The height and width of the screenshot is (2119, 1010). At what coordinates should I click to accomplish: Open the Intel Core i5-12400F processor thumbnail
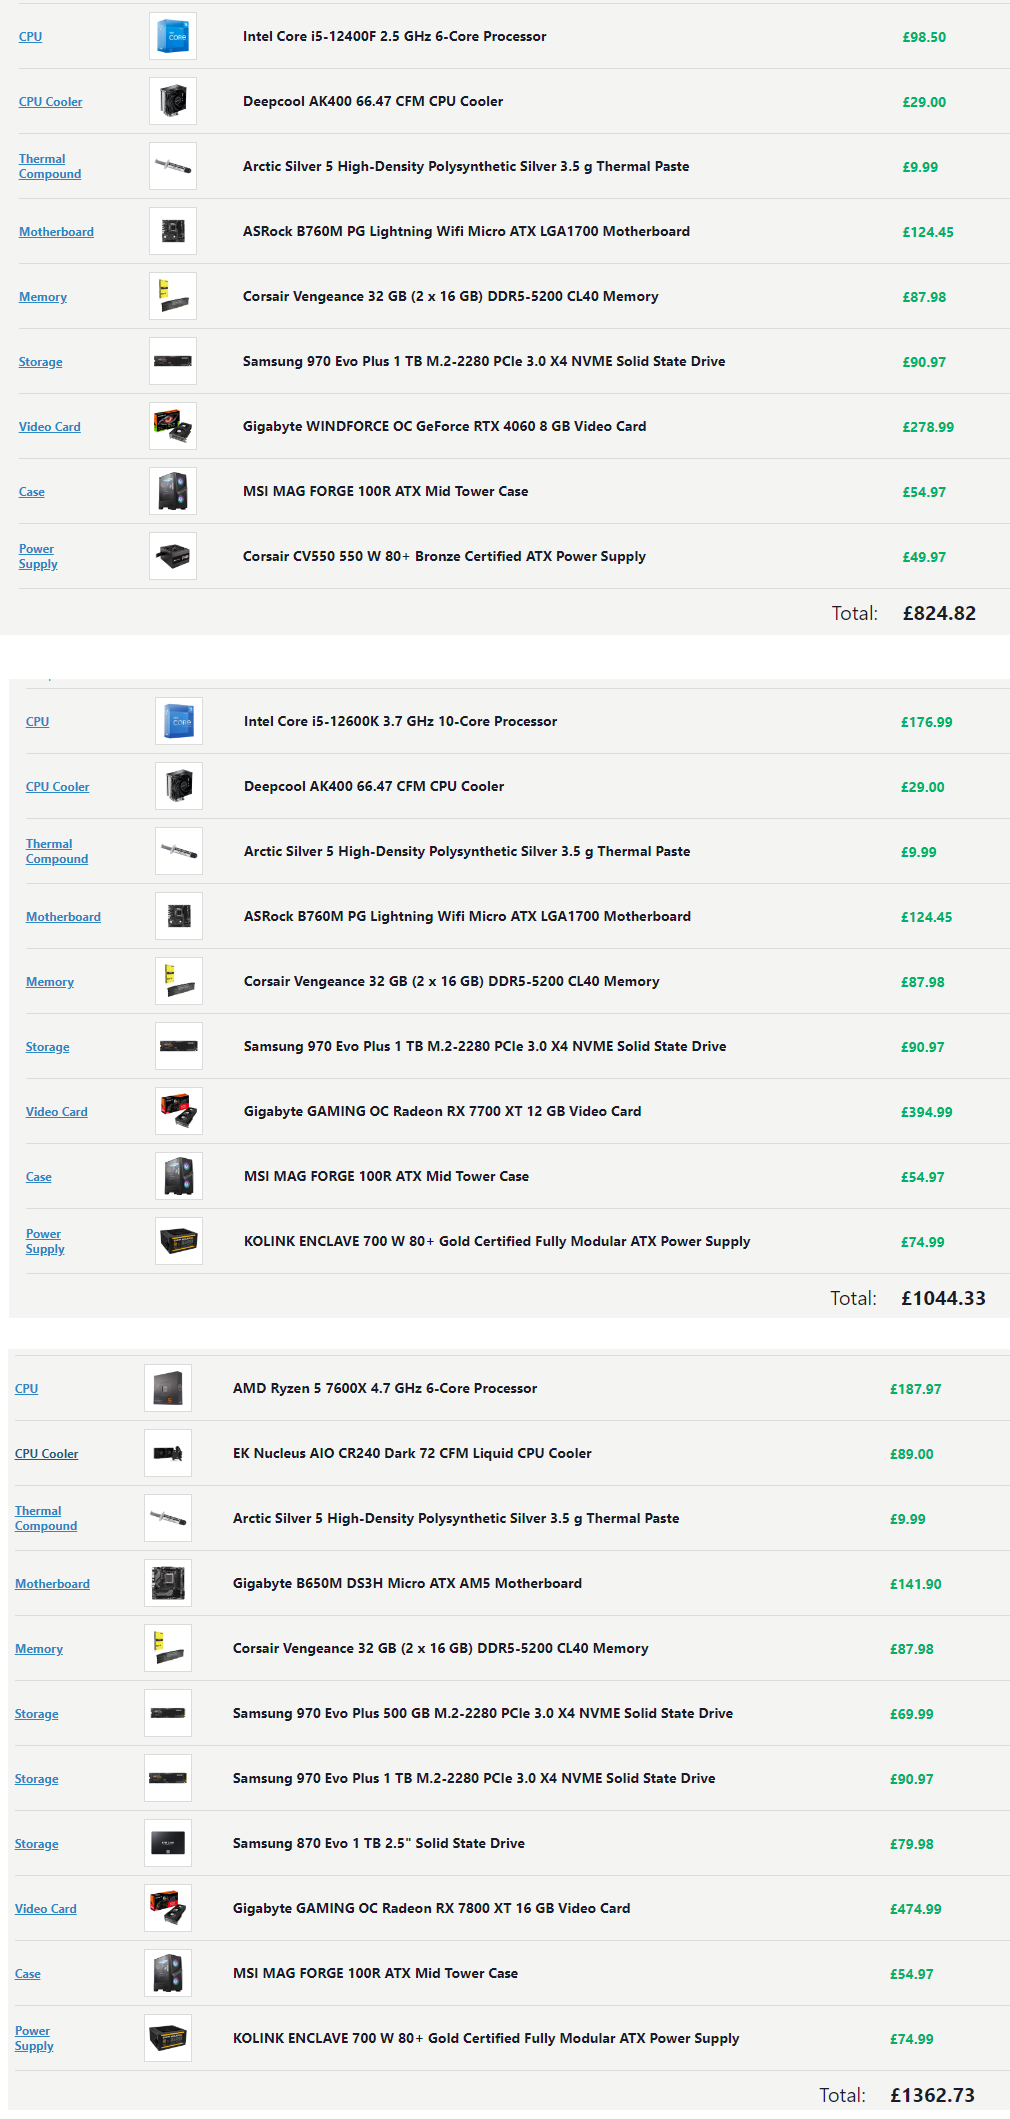pyautogui.click(x=173, y=36)
